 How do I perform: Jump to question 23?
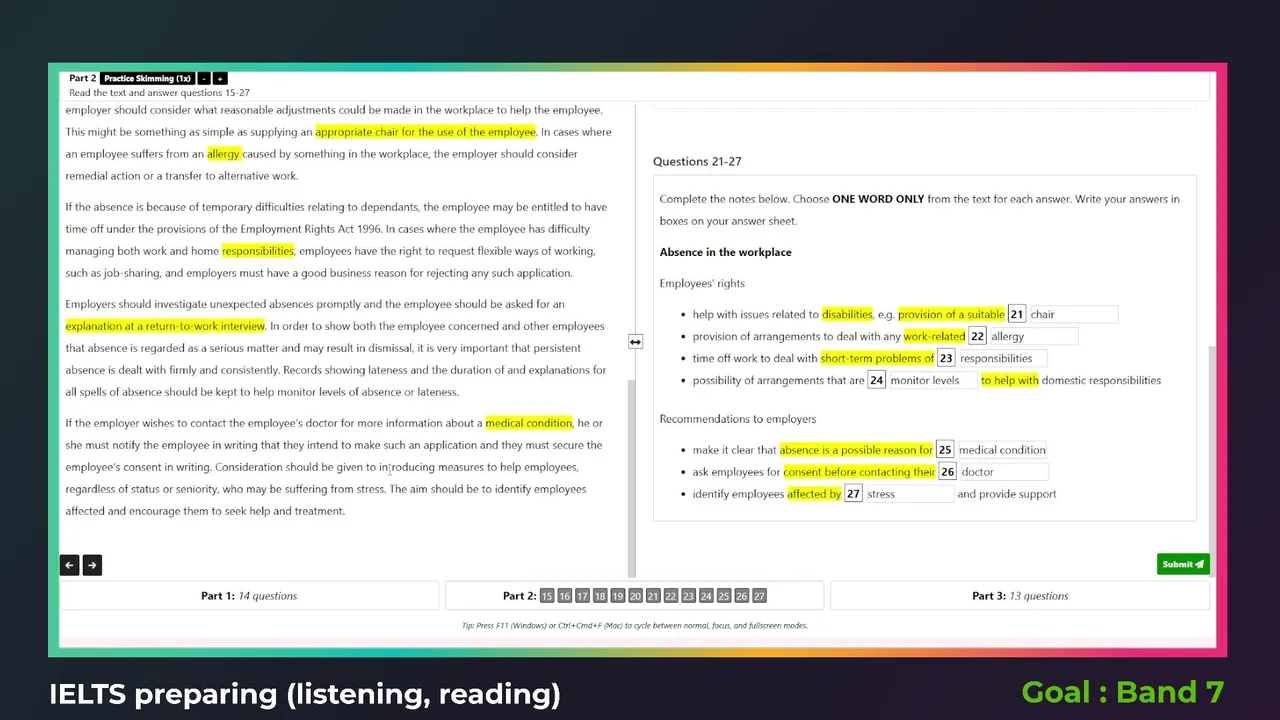click(x=688, y=596)
